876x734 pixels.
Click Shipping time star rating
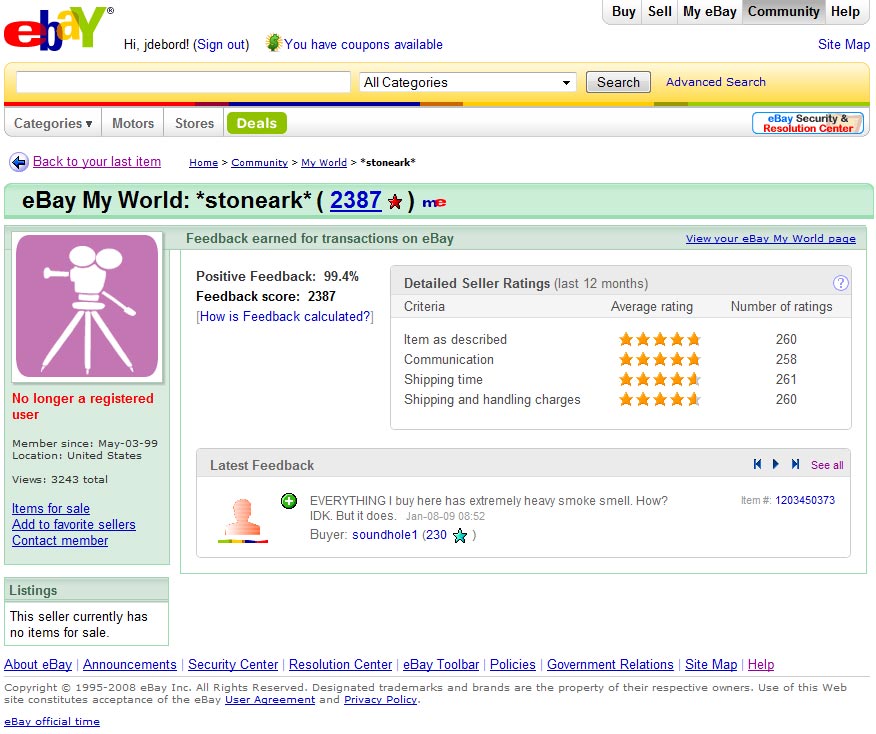click(659, 379)
